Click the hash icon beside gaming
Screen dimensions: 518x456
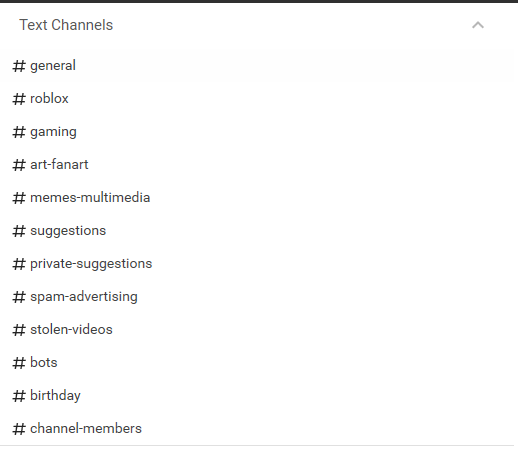coord(19,132)
